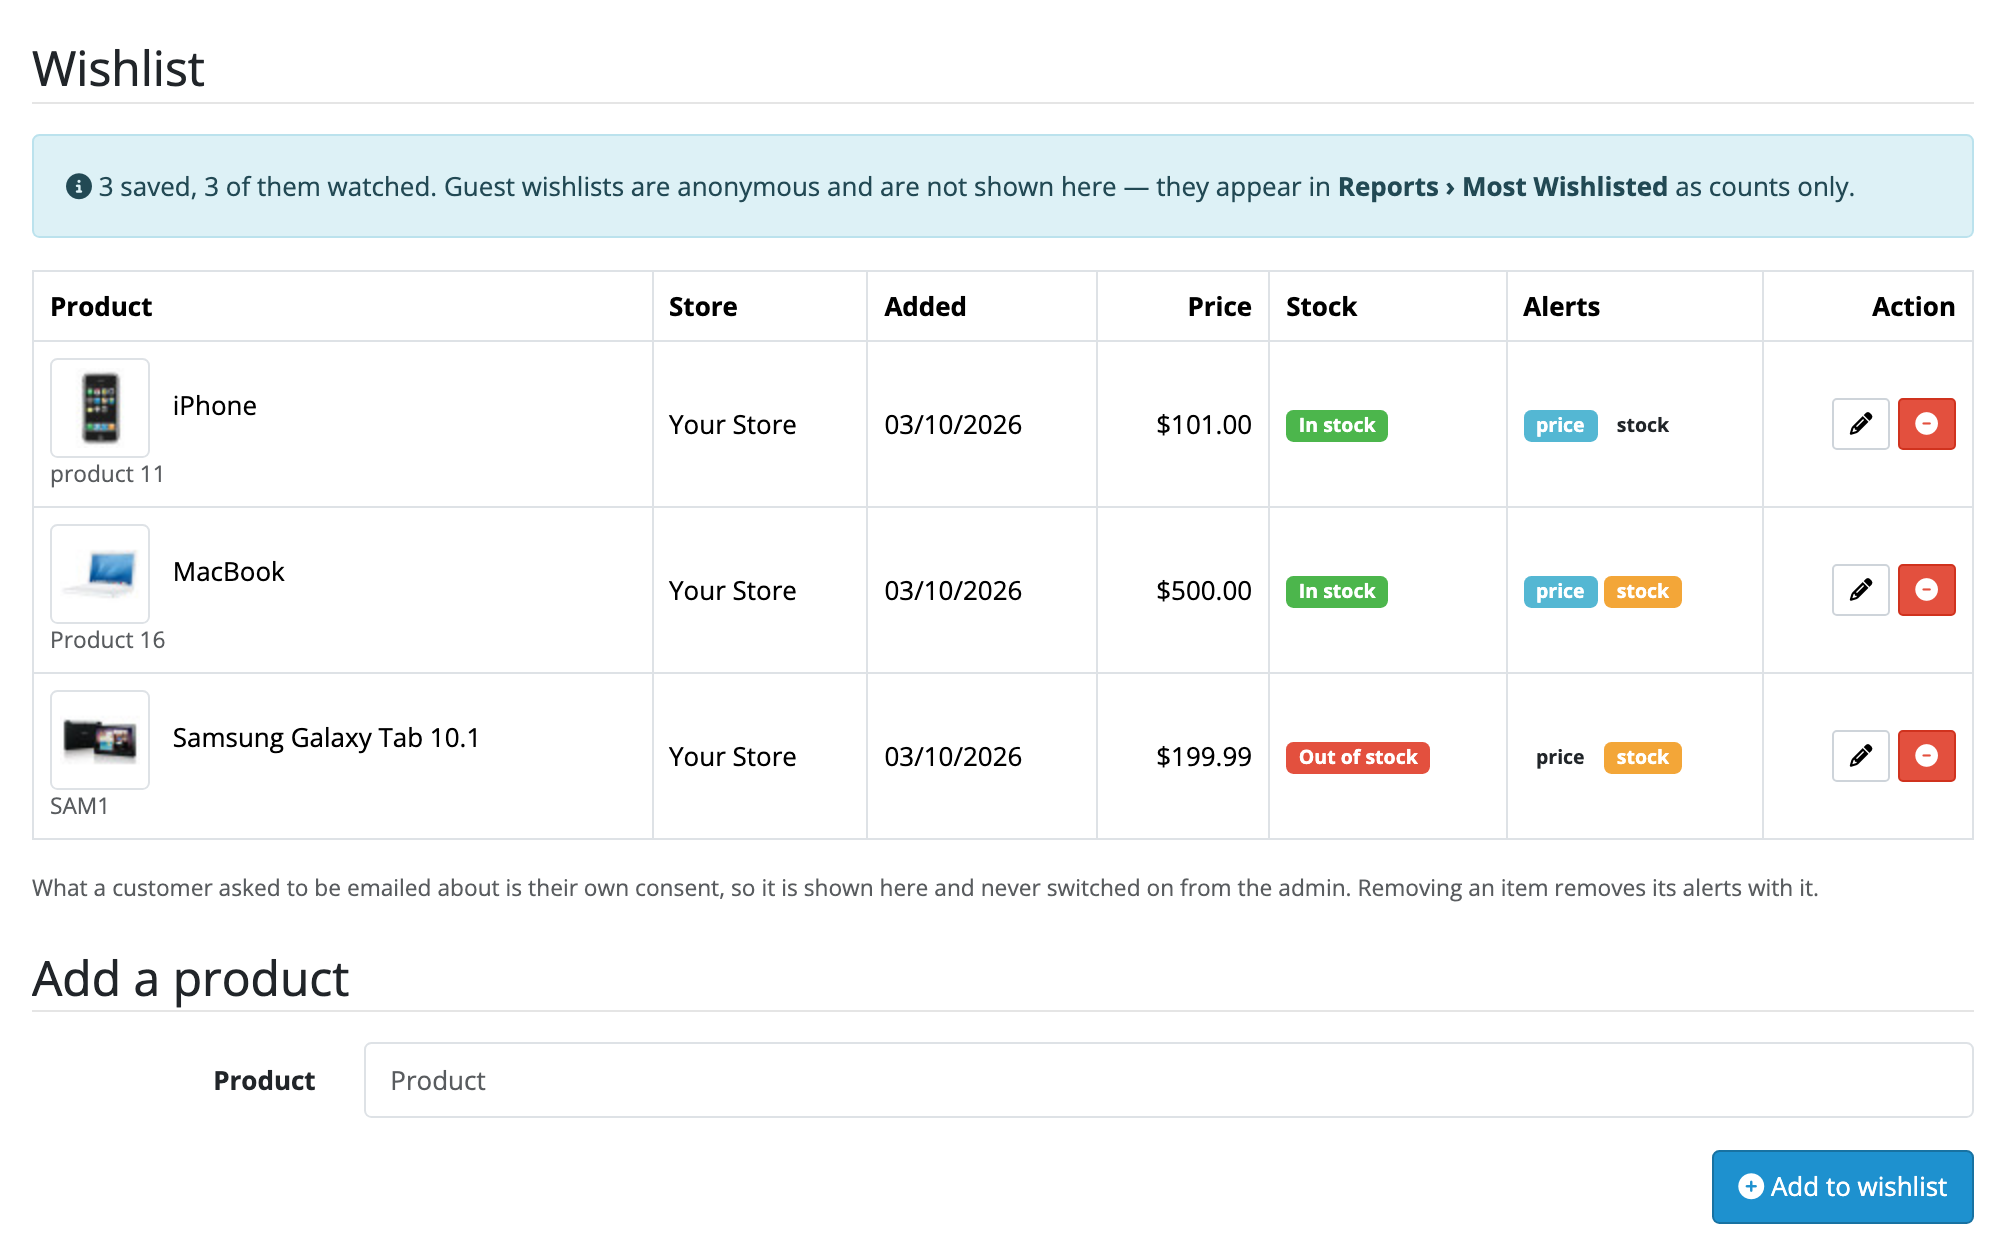2006x1258 pixels.
Task: Click the In stock badge for MacBook
Action: [x=1336, y=592]
